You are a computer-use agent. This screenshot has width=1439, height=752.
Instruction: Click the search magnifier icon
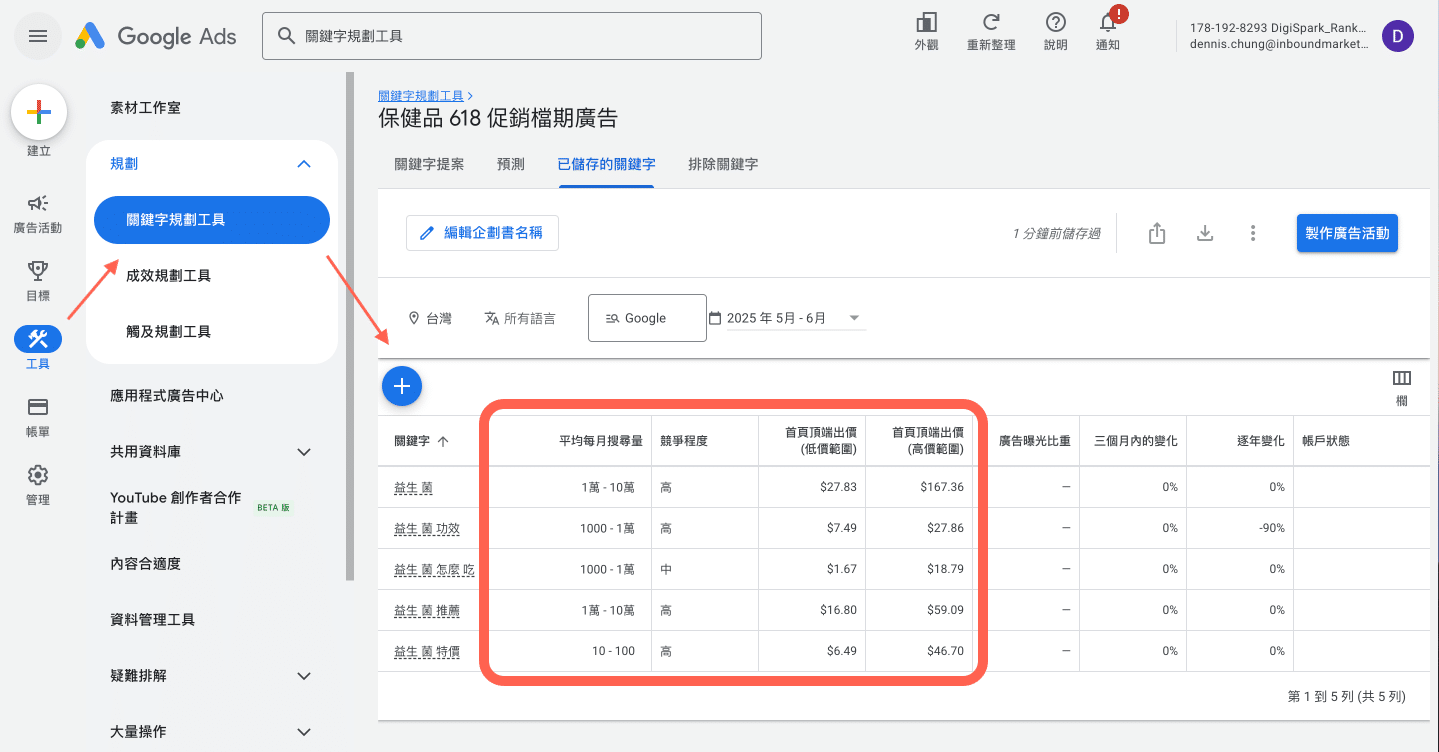tap(286, 36)
